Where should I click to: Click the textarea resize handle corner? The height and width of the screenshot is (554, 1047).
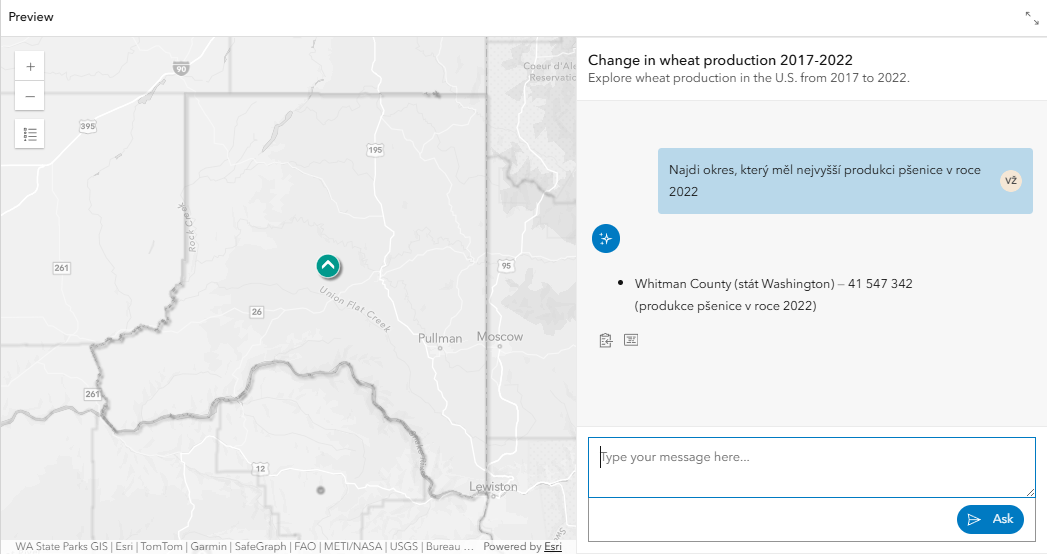point(1030,493)
